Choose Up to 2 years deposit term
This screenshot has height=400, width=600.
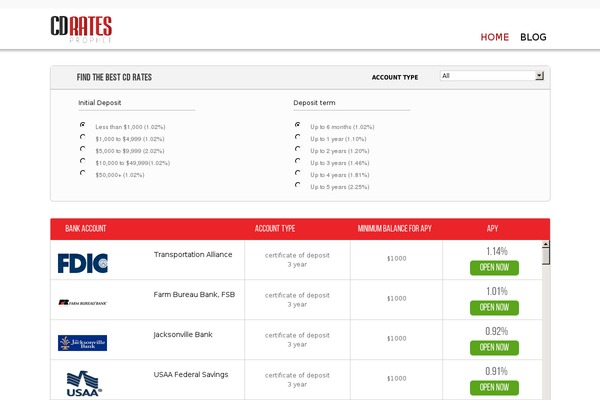tap(298, 149)
